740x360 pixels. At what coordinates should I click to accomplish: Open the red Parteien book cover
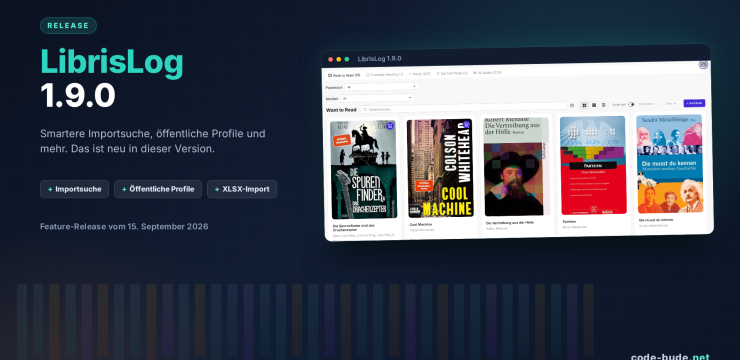point(593,165)
